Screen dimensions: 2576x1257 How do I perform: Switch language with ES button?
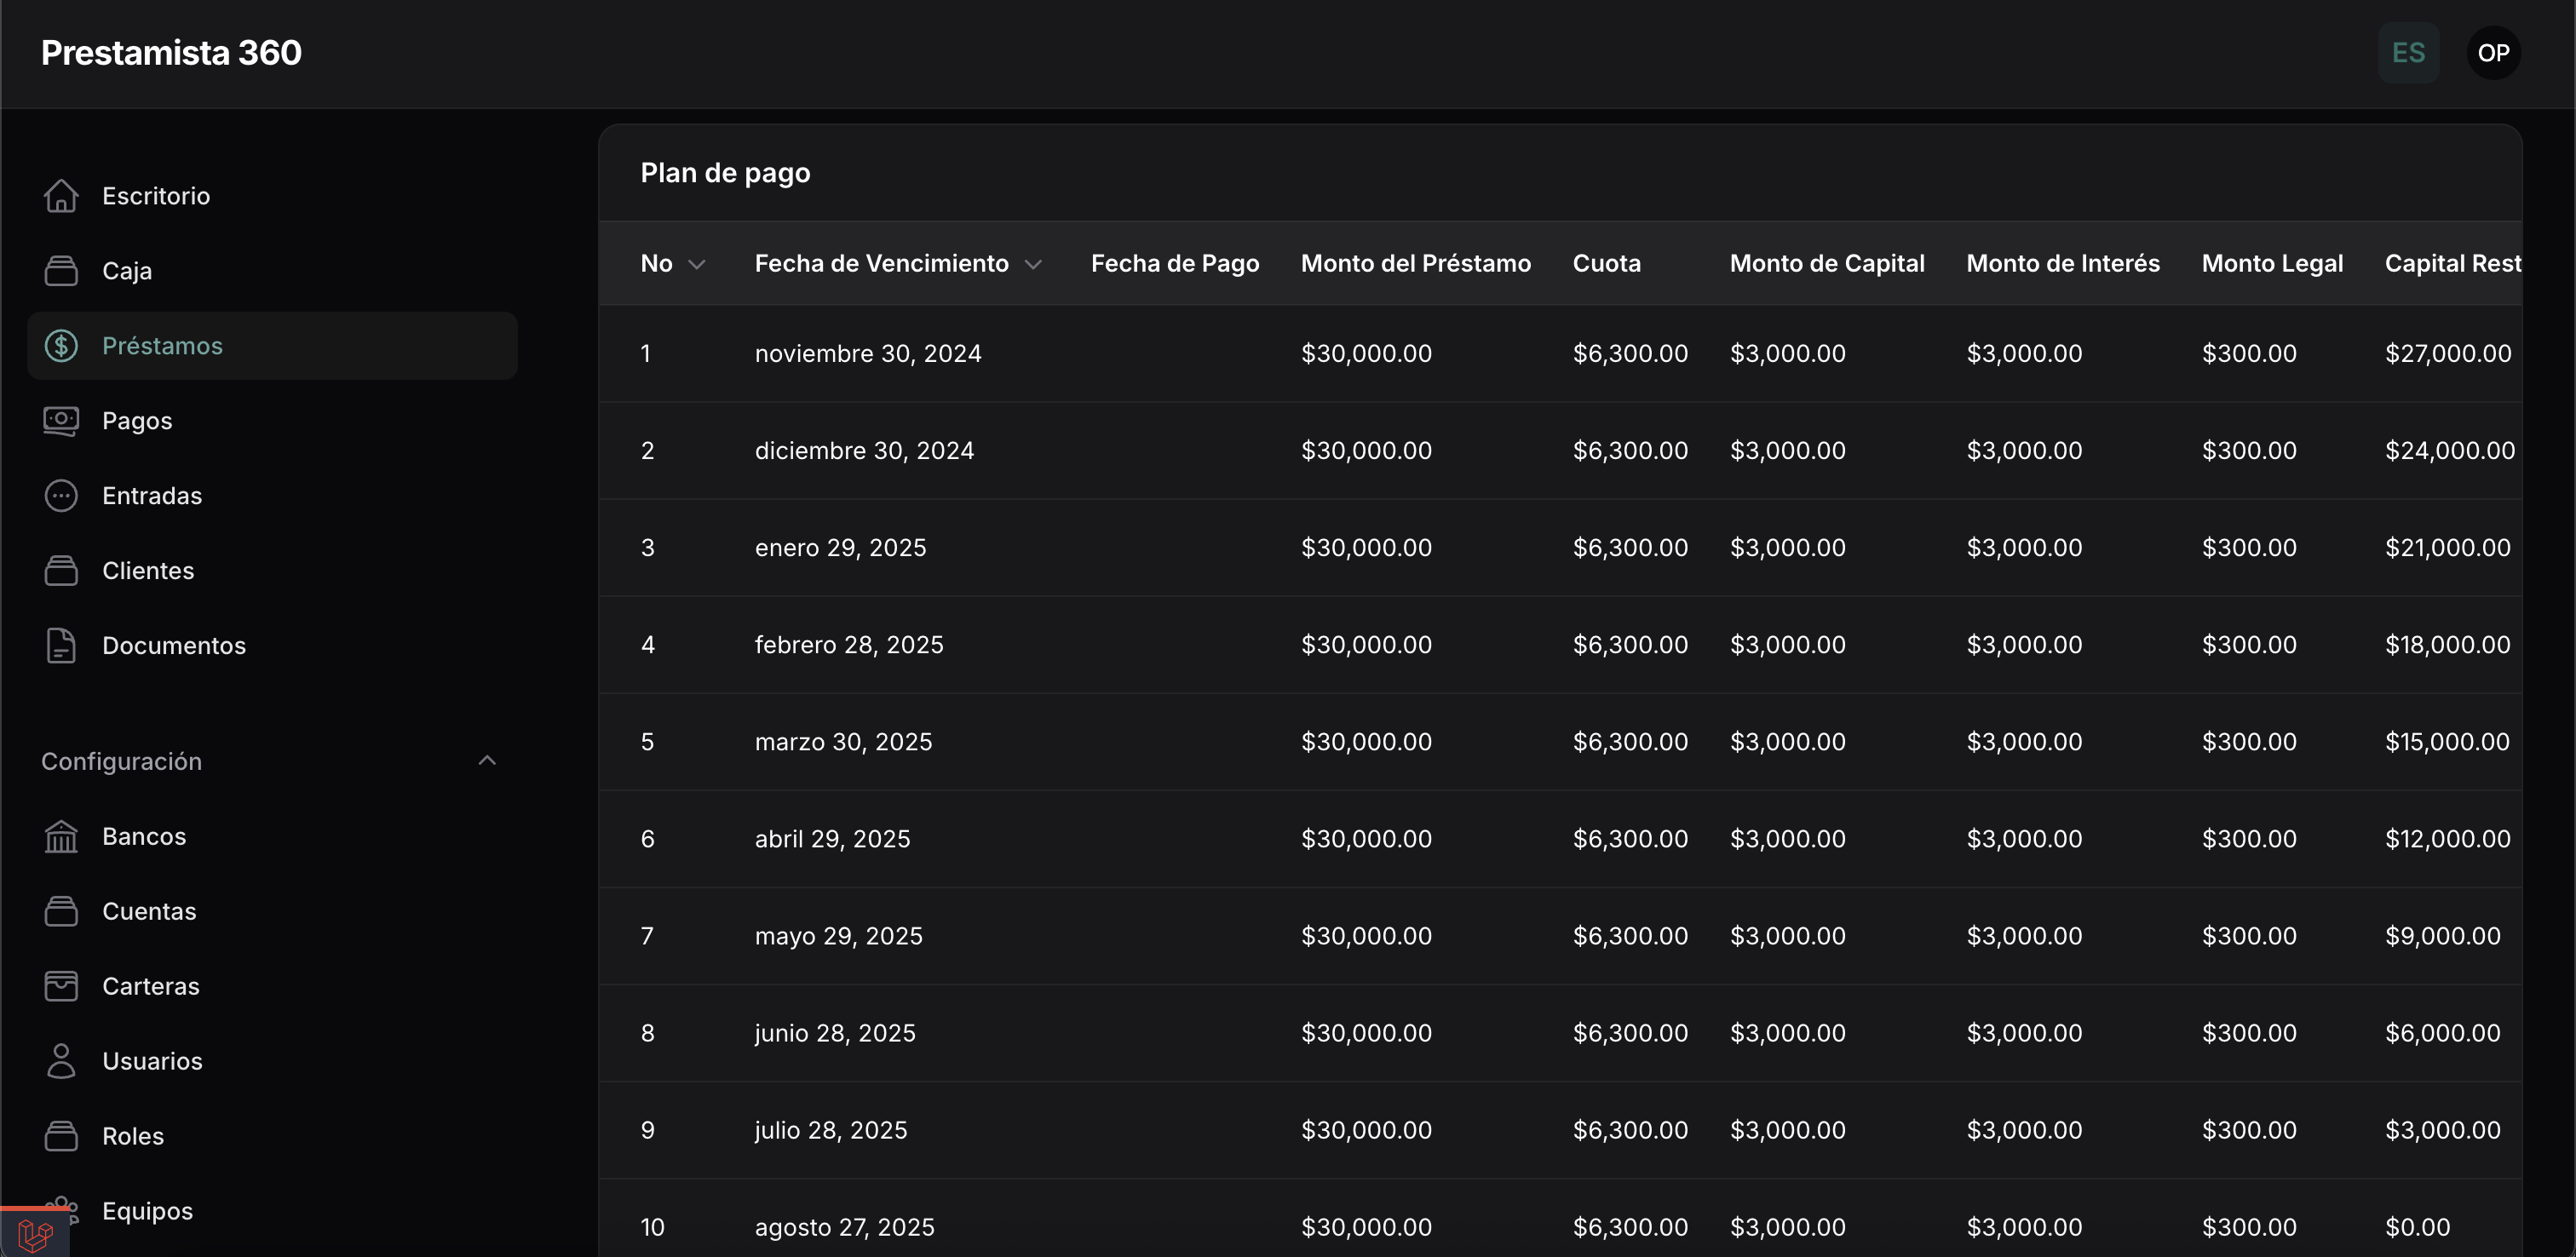pyautogui.click(x=2408, y=53)
